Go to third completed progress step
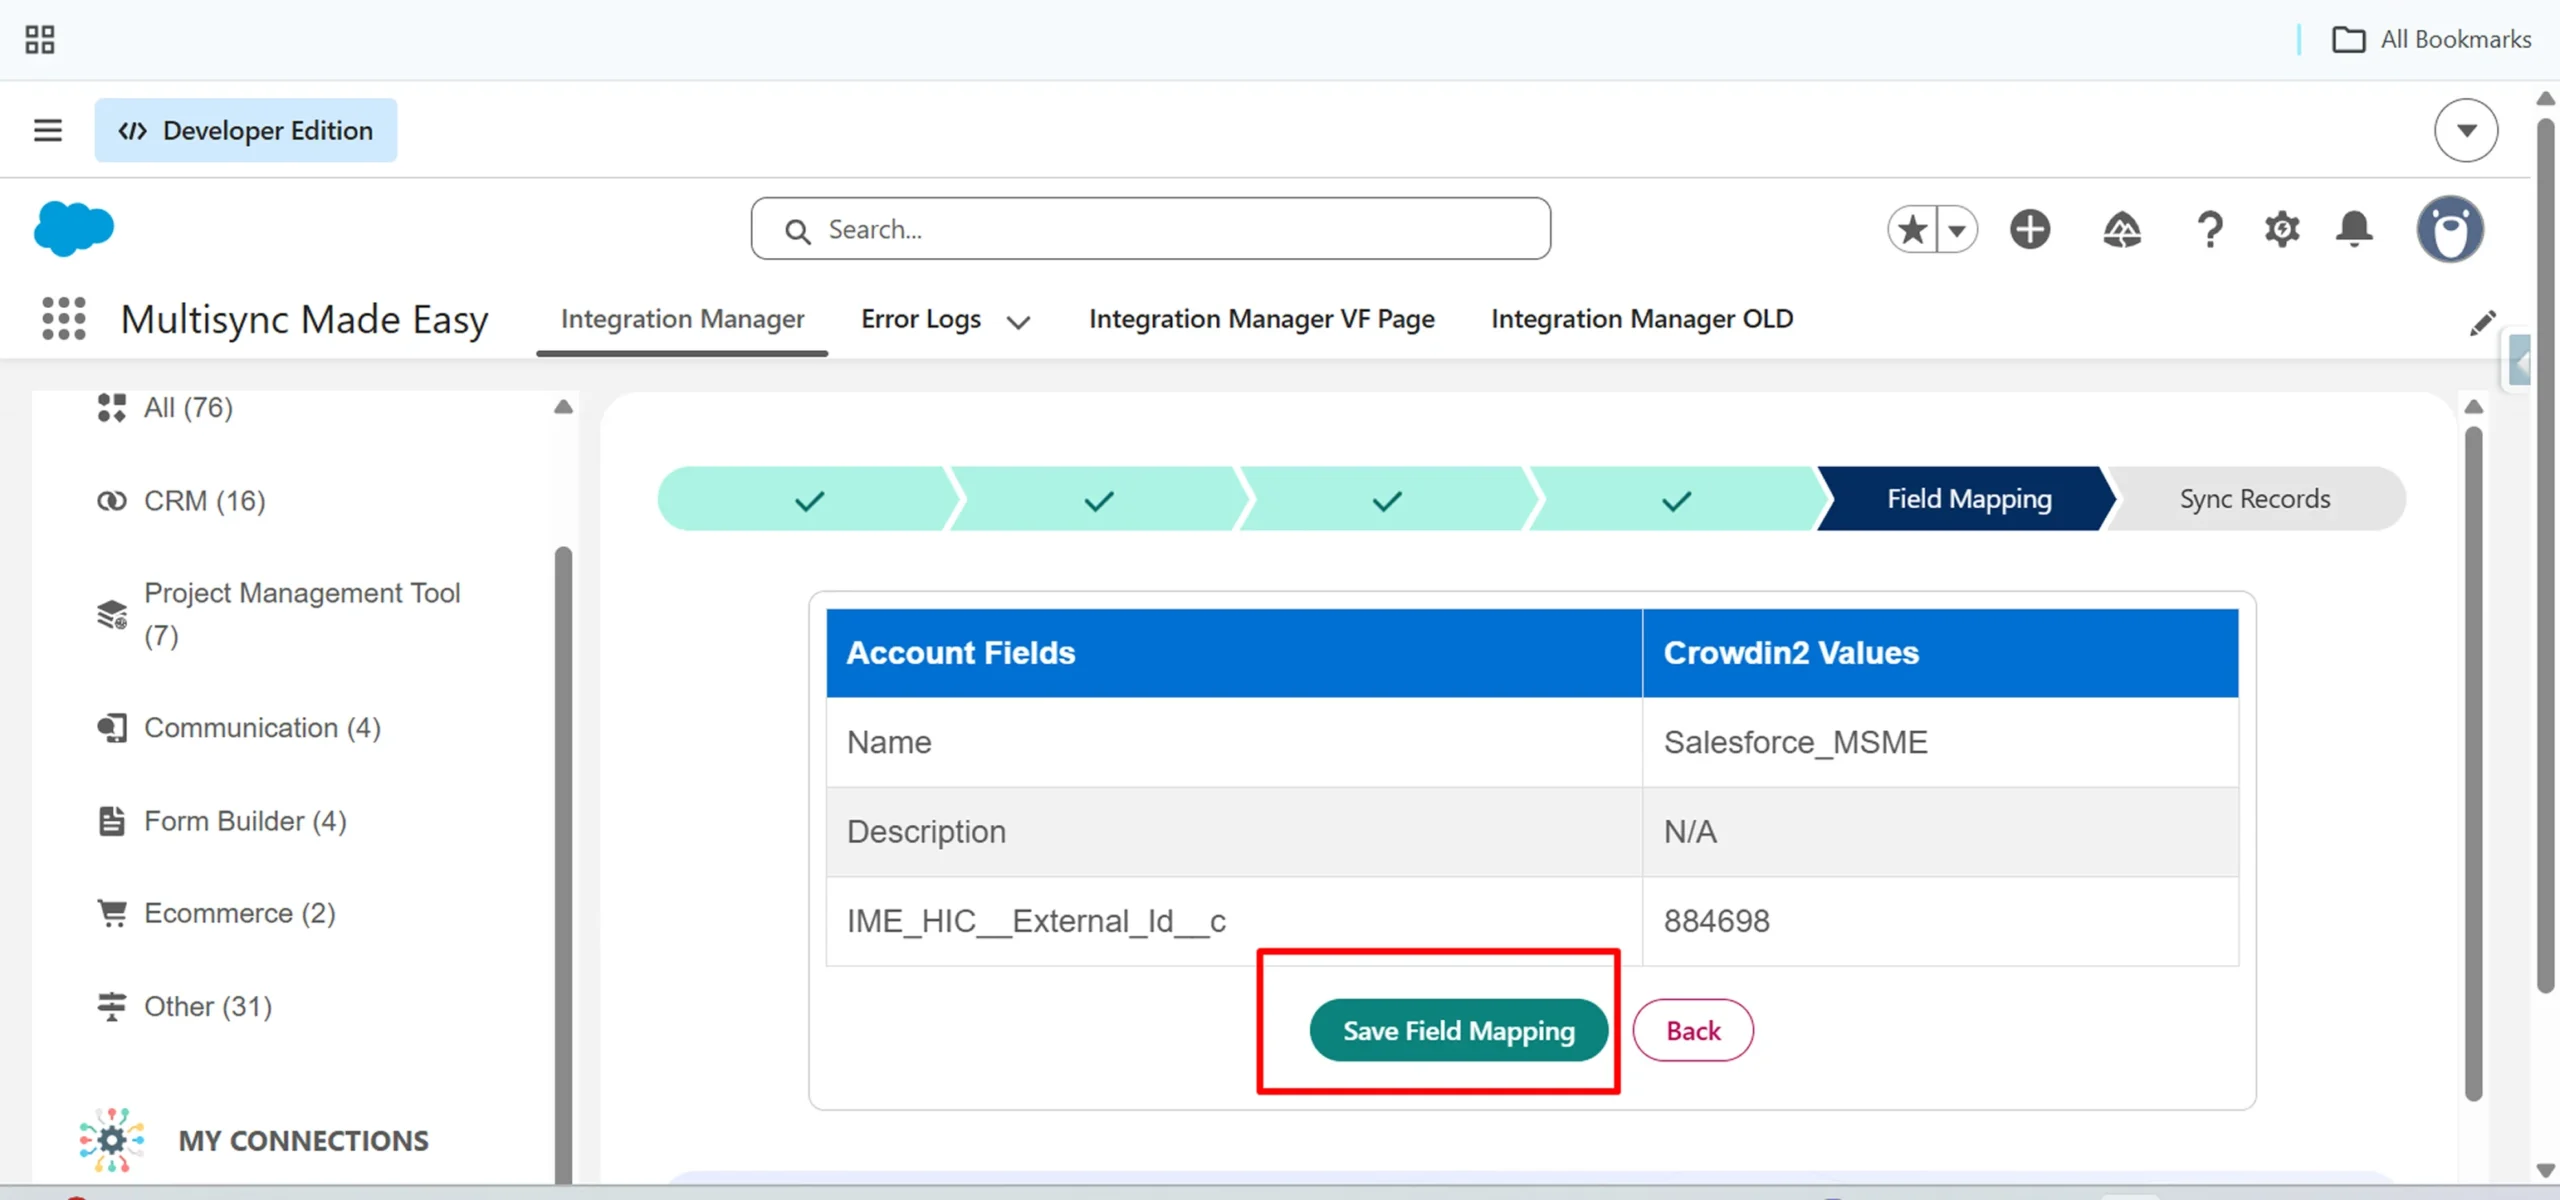Viewport: 2560px width, 1200px height. (1387, 499)
